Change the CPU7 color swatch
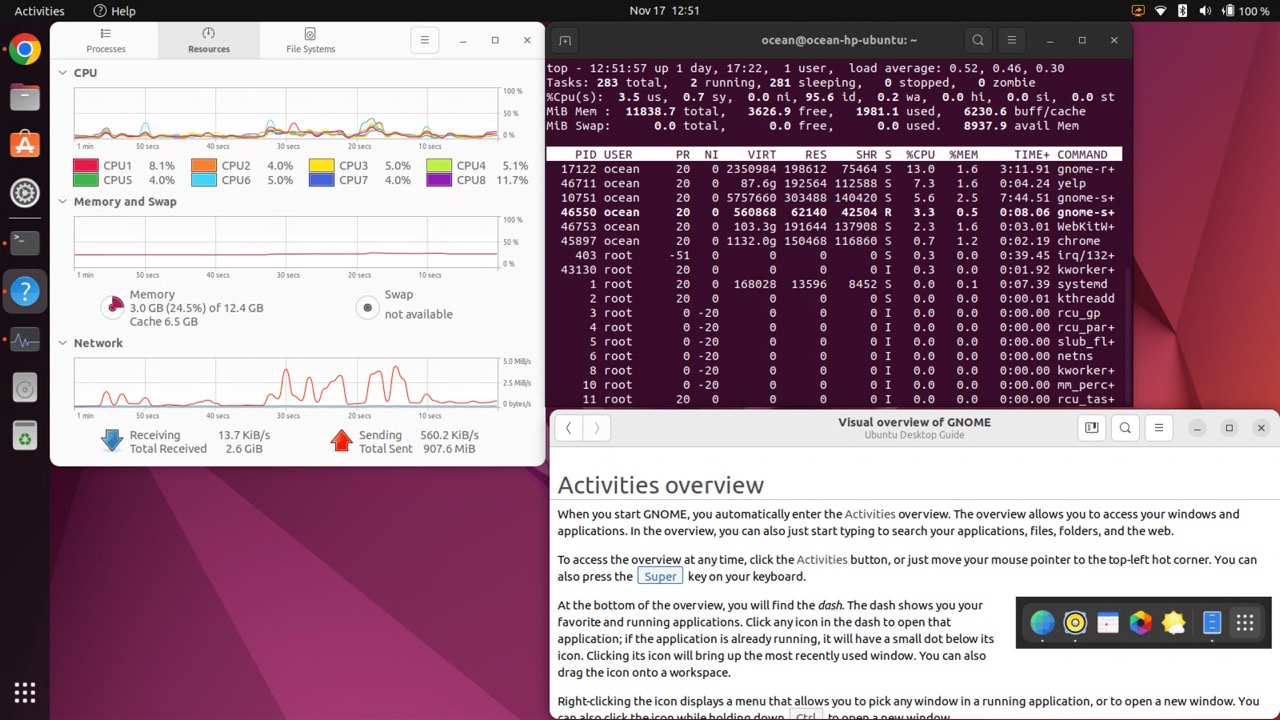Image resolution: width=1280 pixels, height=720 pixels. pyautogui.click(x=321, y=180)
